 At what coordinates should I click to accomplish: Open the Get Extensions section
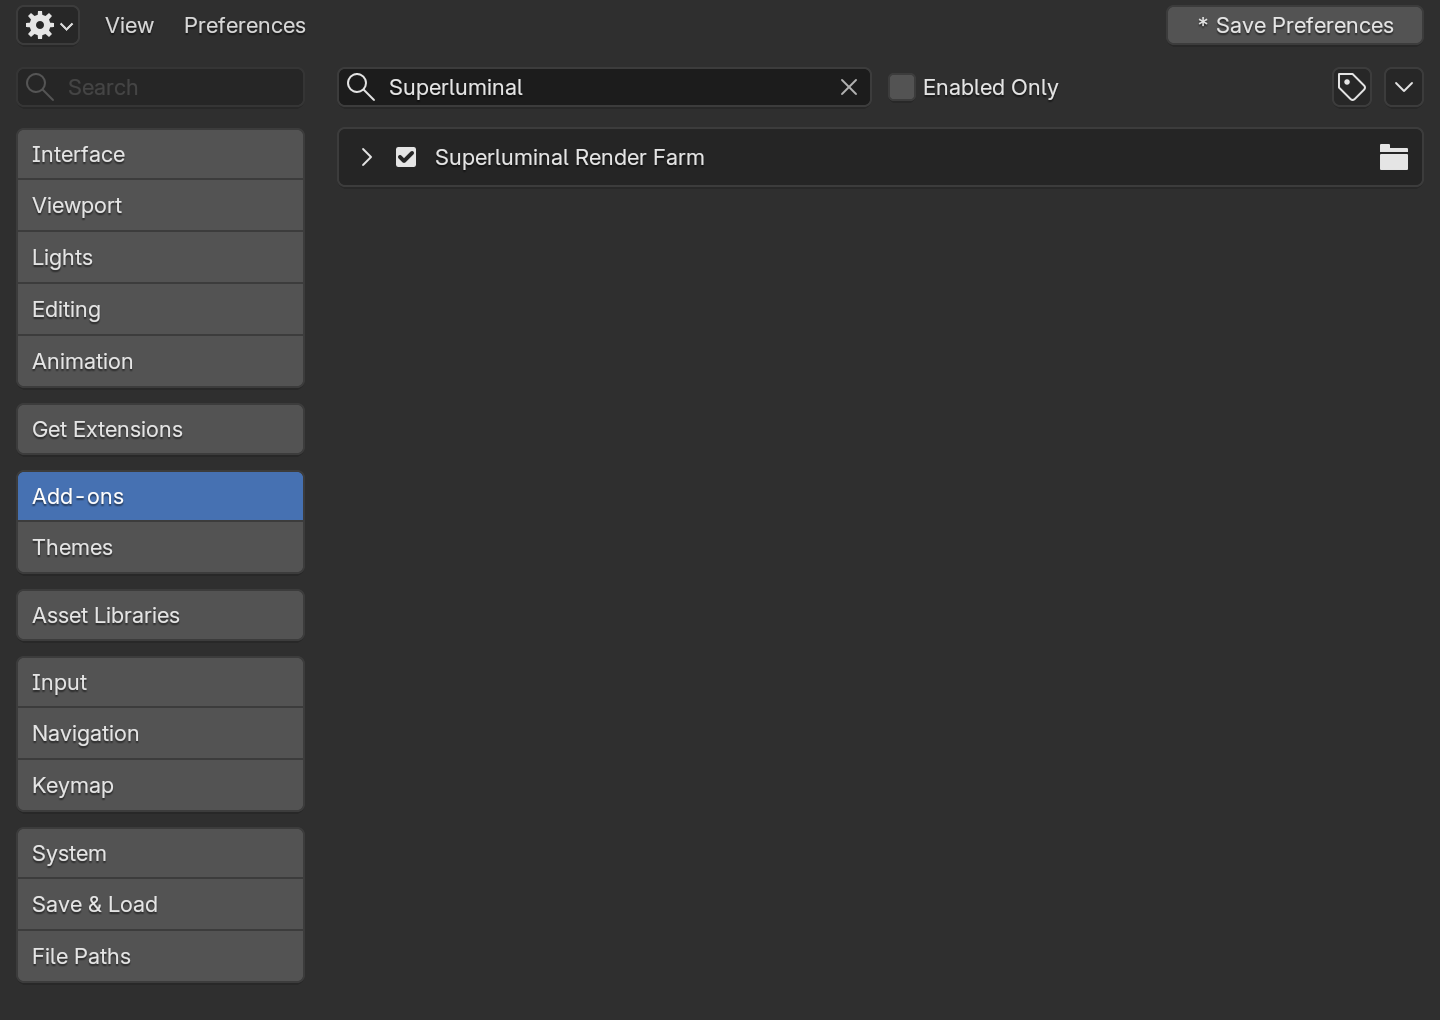pos(160,429)
